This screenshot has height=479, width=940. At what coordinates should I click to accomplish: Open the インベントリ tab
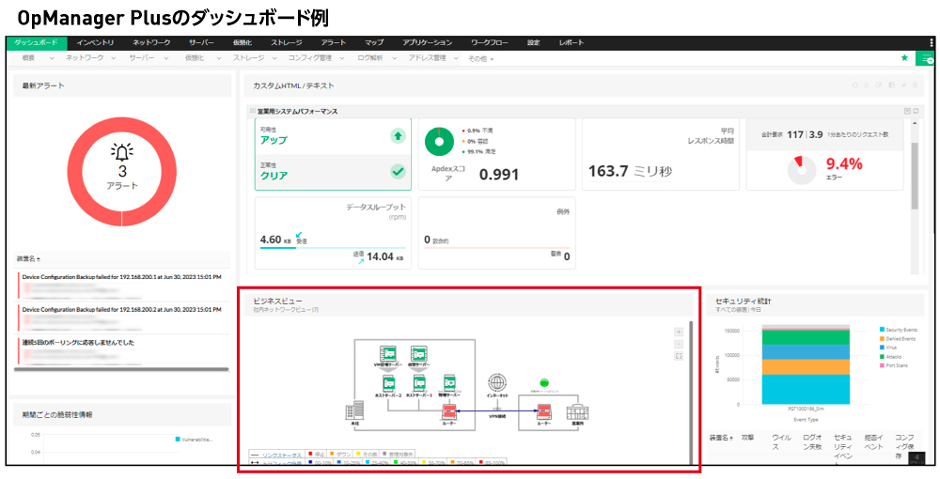[95, 43]
